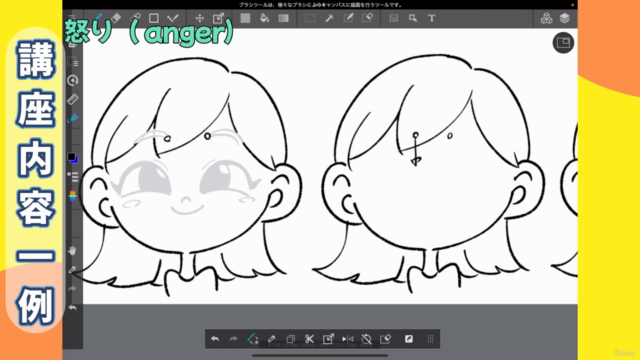Select the Fill rectangle tool
The width and height of the screenshot is (640, 360).
[245, 18]
